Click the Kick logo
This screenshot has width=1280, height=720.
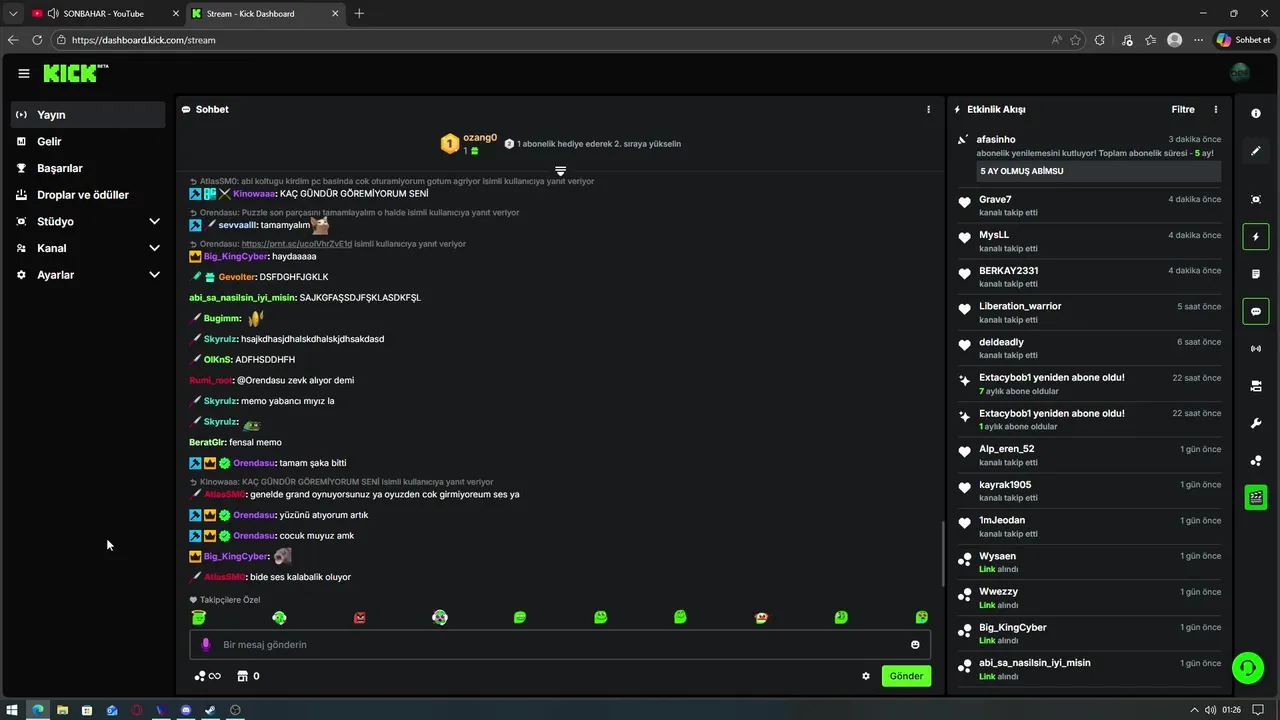click(75, 73)
